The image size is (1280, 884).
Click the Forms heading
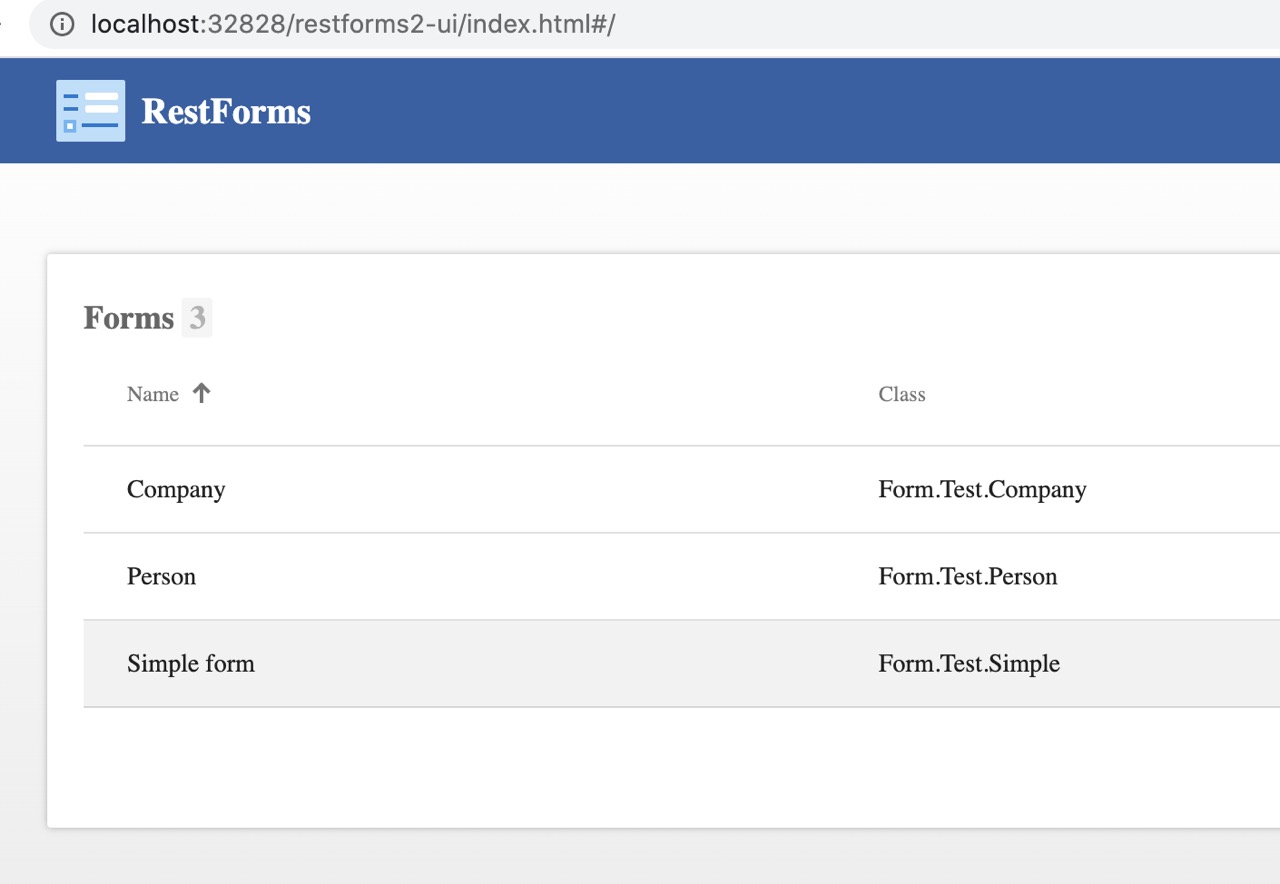(129, 318)
